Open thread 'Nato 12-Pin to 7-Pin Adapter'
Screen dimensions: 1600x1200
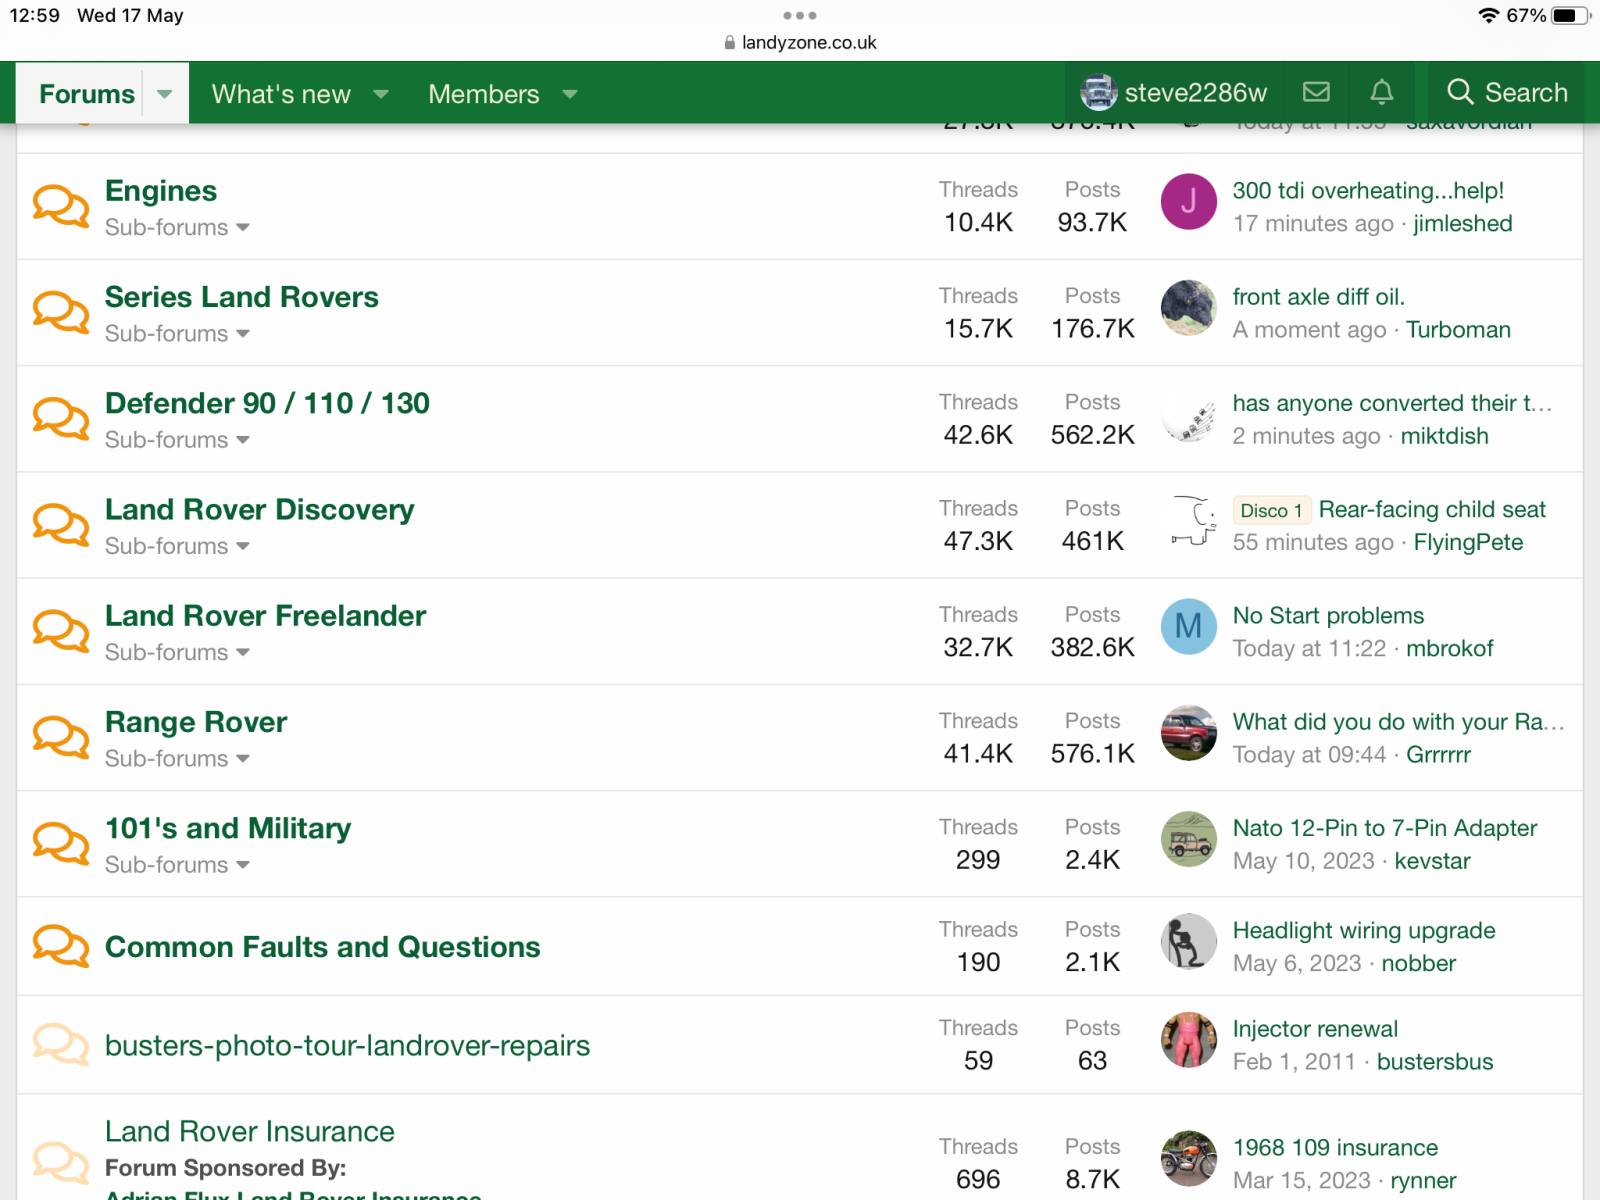tap(1384, 828)
